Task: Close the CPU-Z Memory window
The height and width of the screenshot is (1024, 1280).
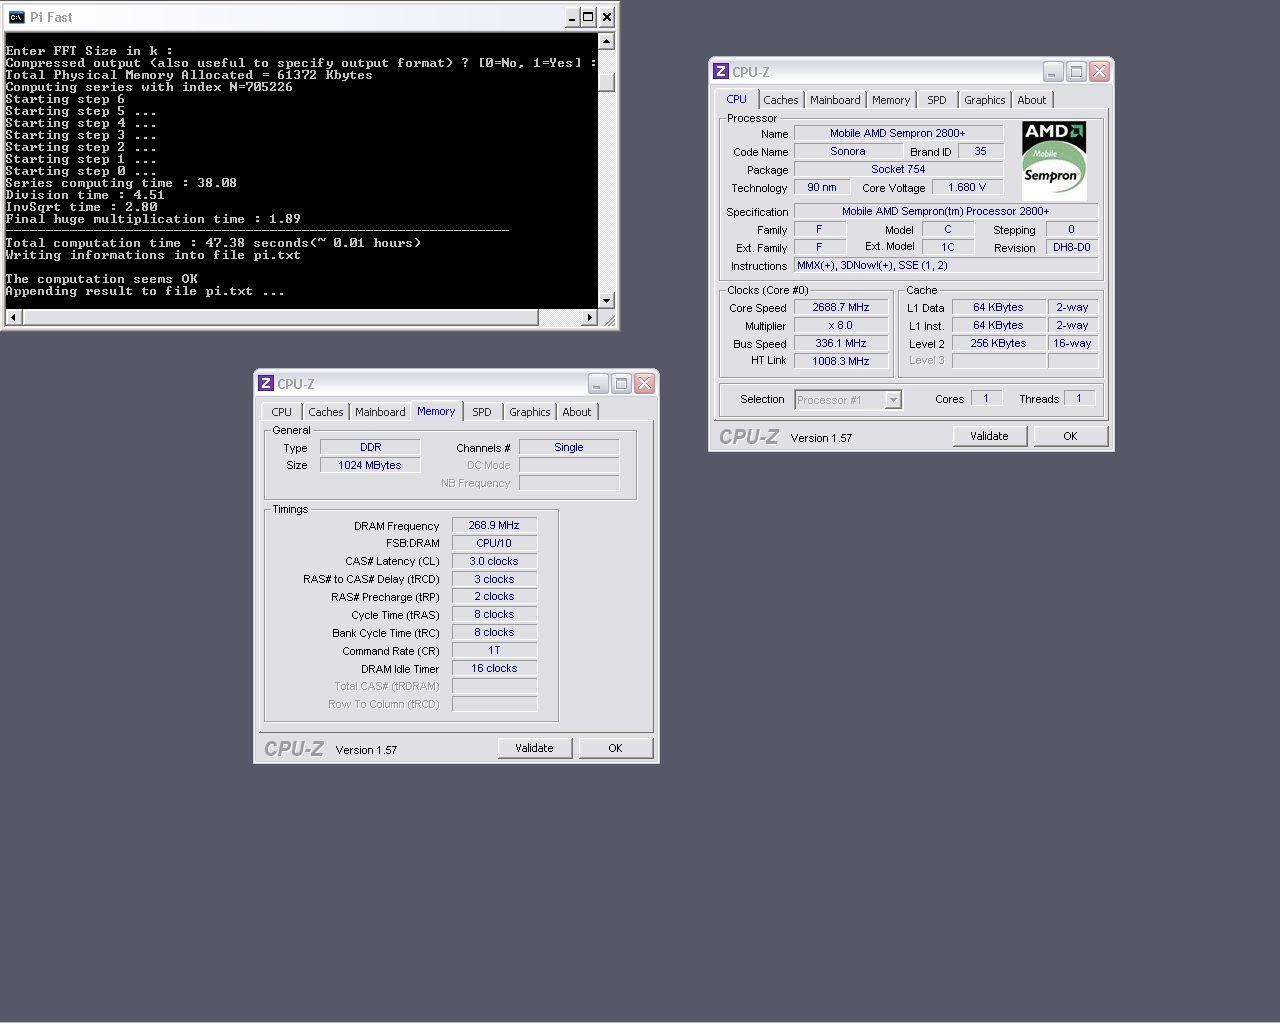Action: (645, 383)
